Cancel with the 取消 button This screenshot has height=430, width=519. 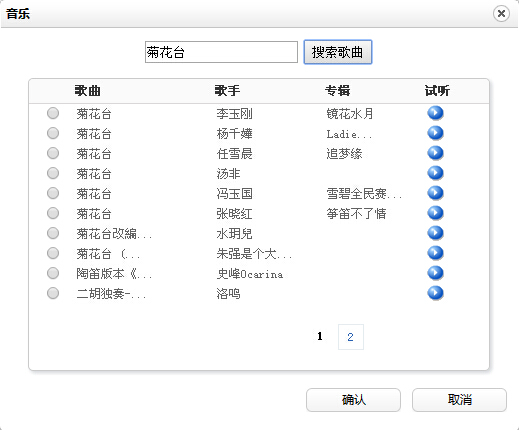pos(459,400)
